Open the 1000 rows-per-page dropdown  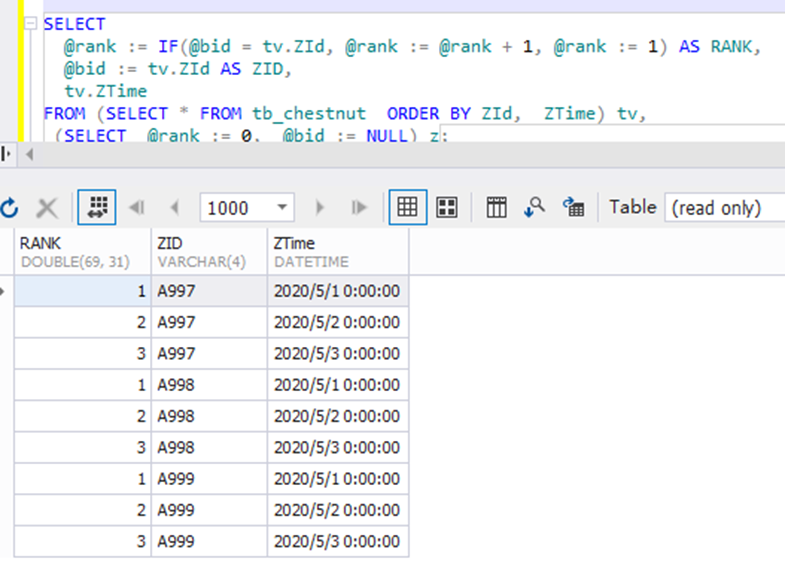[x=282, y=207]
